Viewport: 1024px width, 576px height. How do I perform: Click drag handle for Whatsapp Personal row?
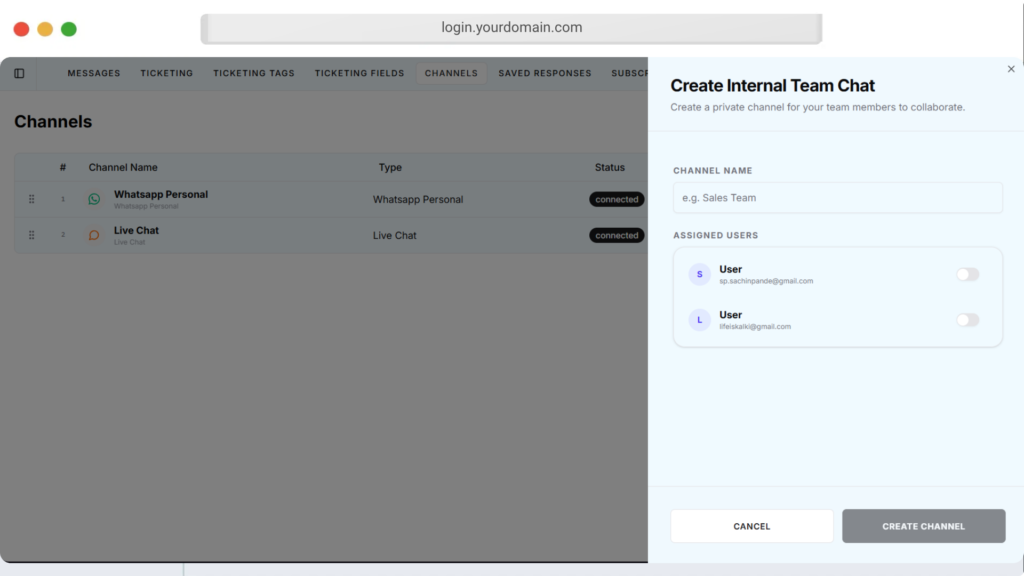(31, 199)
